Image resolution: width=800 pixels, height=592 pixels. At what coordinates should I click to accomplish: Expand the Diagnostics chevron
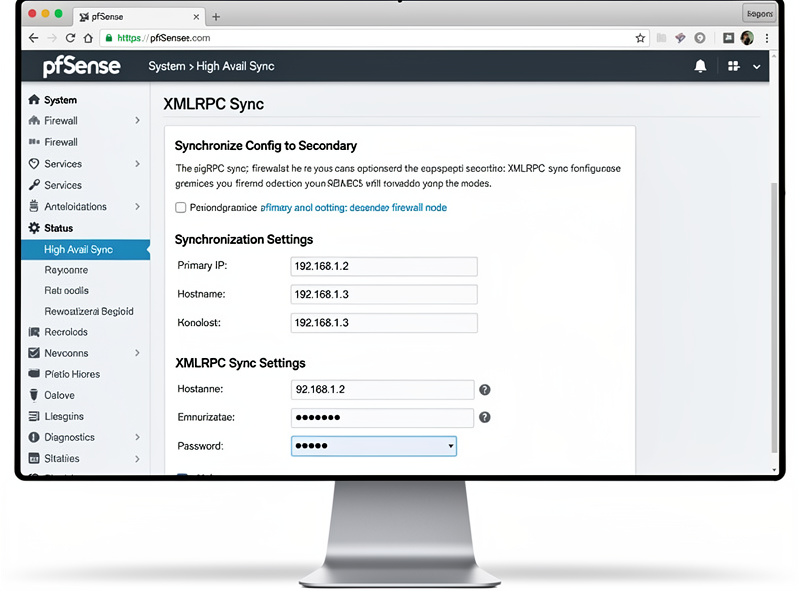click(x=137, y=437)
